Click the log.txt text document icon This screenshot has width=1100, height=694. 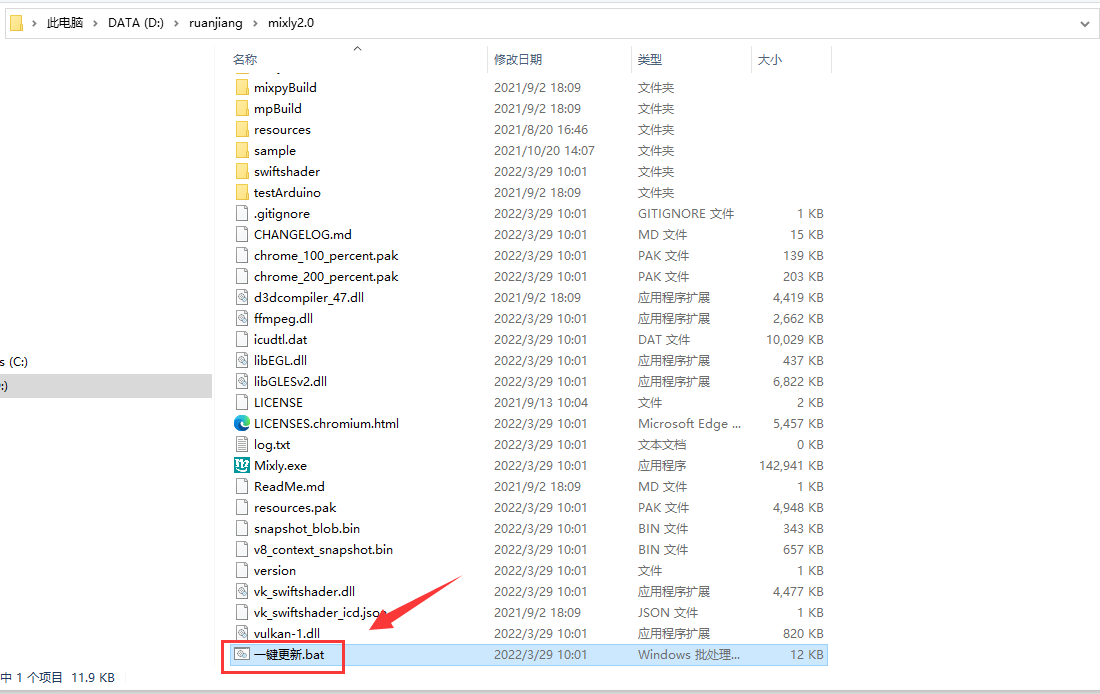click(242, 444)
